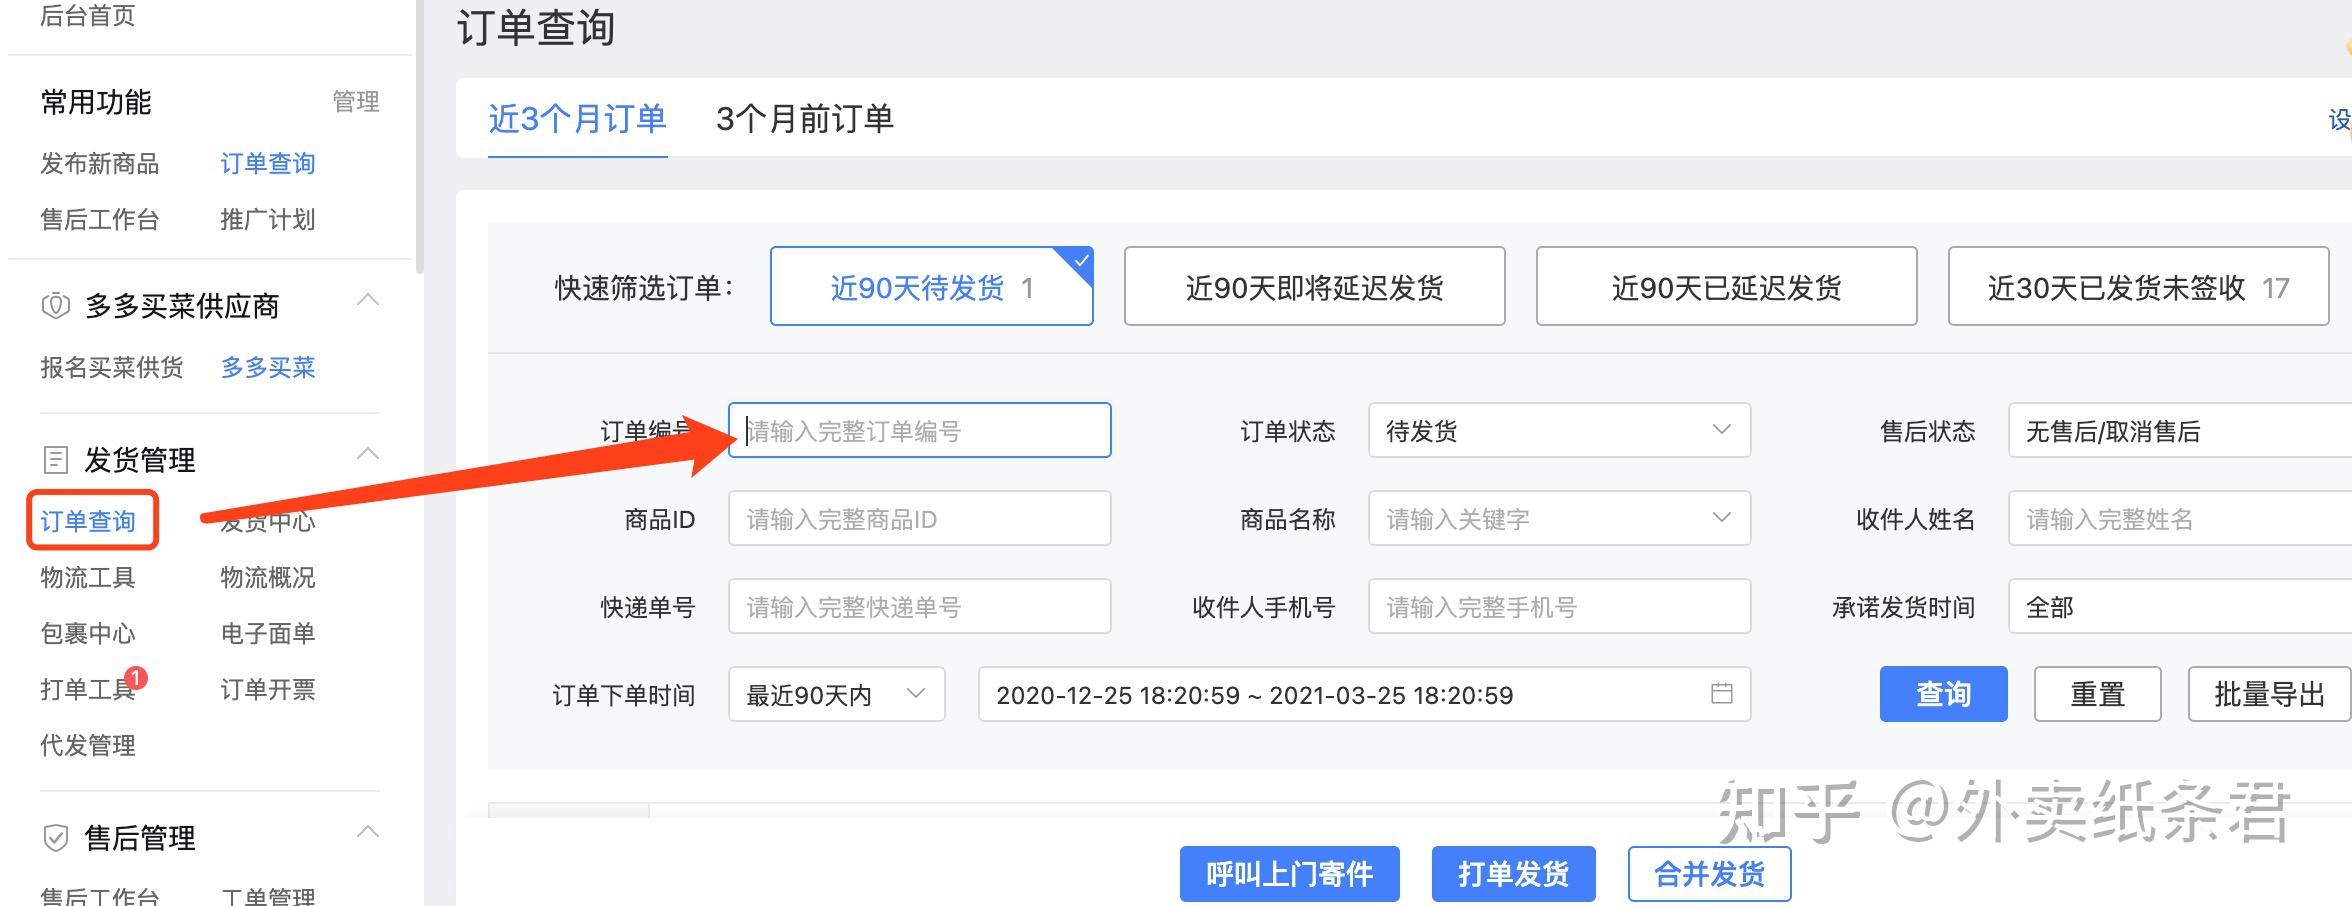Open 售后工作台 under 常用功能
This screenshot has height=906, width=2352.
click(x=100, y=219)
